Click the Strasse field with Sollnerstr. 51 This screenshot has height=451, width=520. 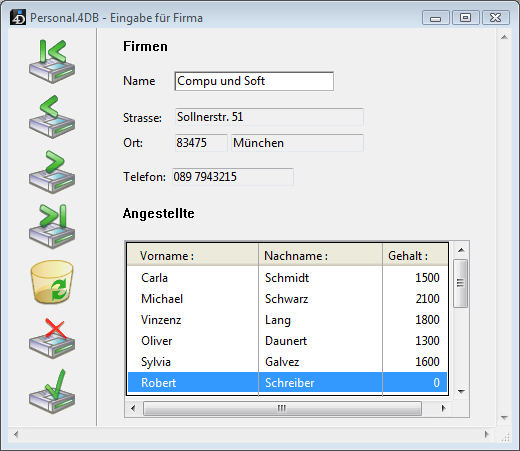tap(269, 117)
